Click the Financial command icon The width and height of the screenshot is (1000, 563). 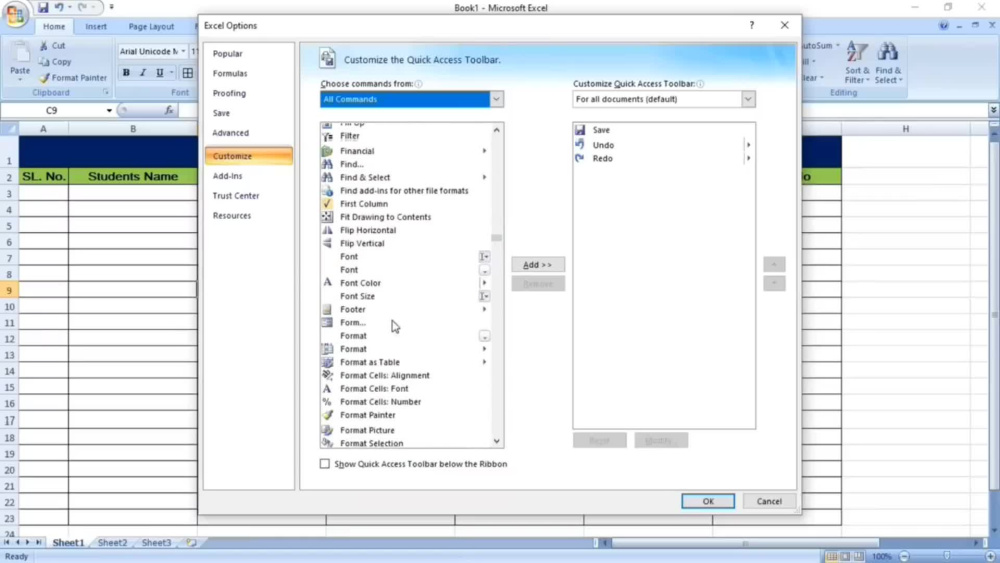[327, 151]
